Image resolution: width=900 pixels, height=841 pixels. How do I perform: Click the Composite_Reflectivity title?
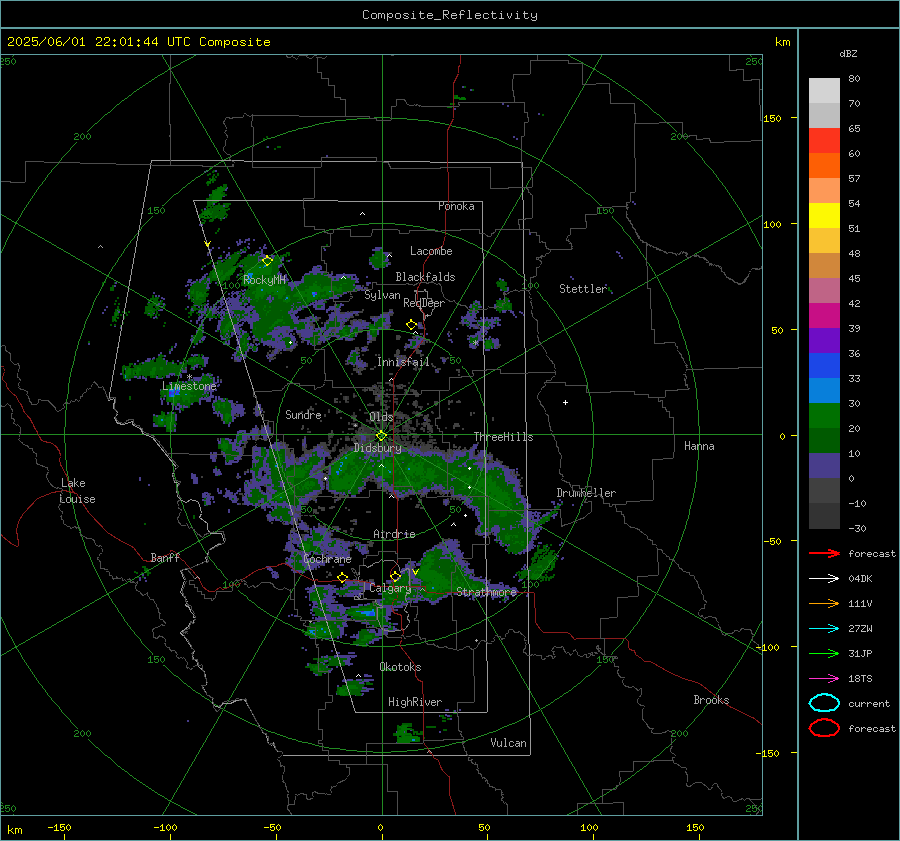[450, 15]
